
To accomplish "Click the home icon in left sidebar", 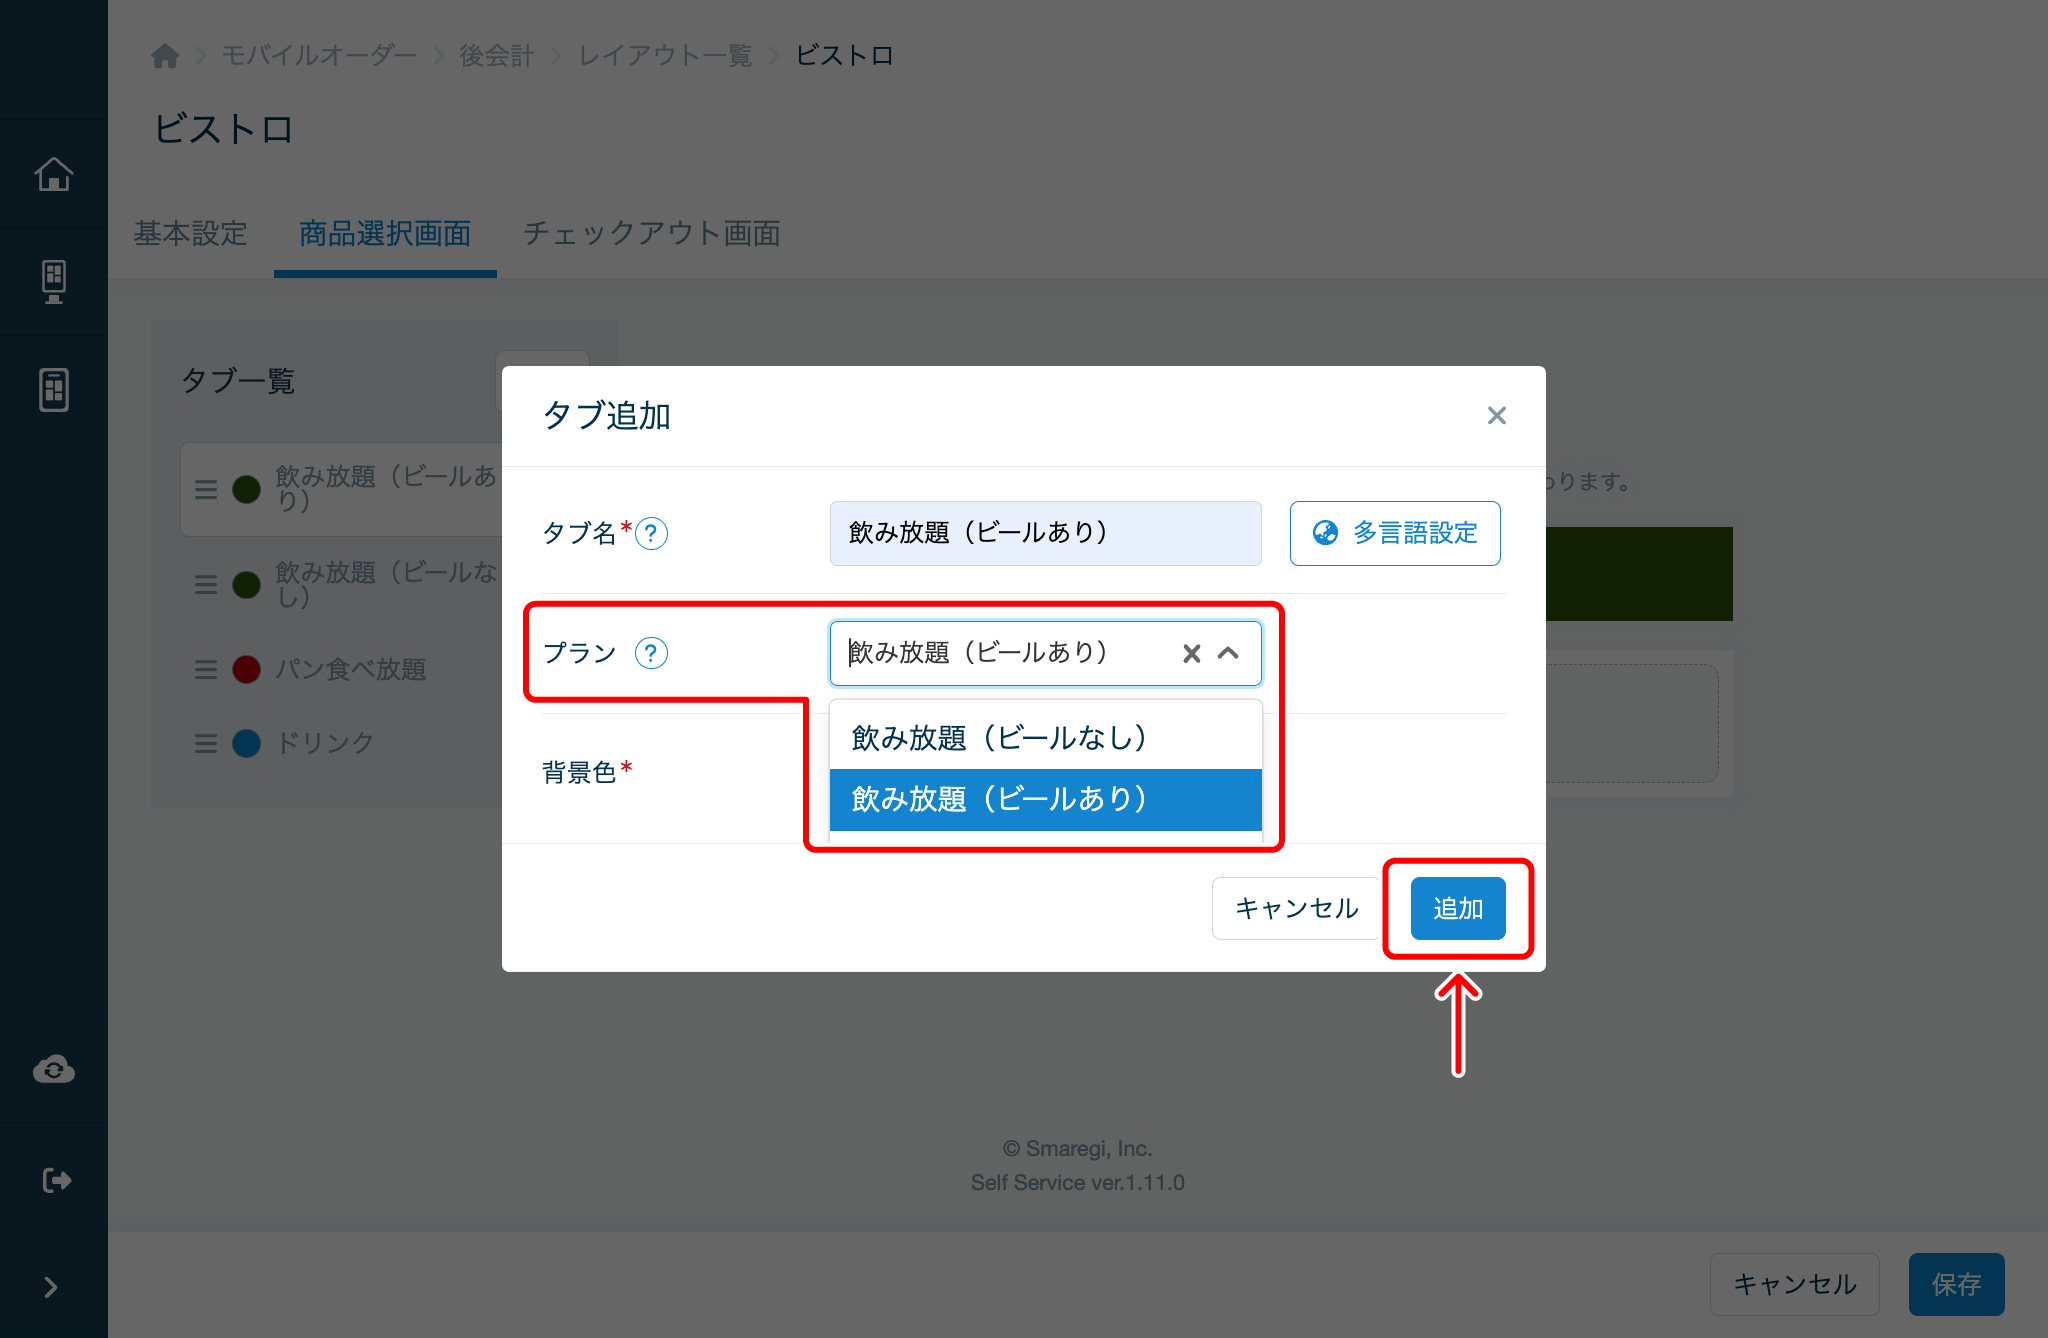I will [54, 174].
